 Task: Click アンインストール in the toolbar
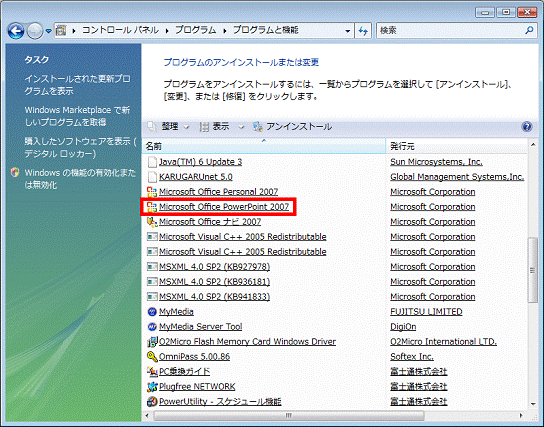[292, 127]
